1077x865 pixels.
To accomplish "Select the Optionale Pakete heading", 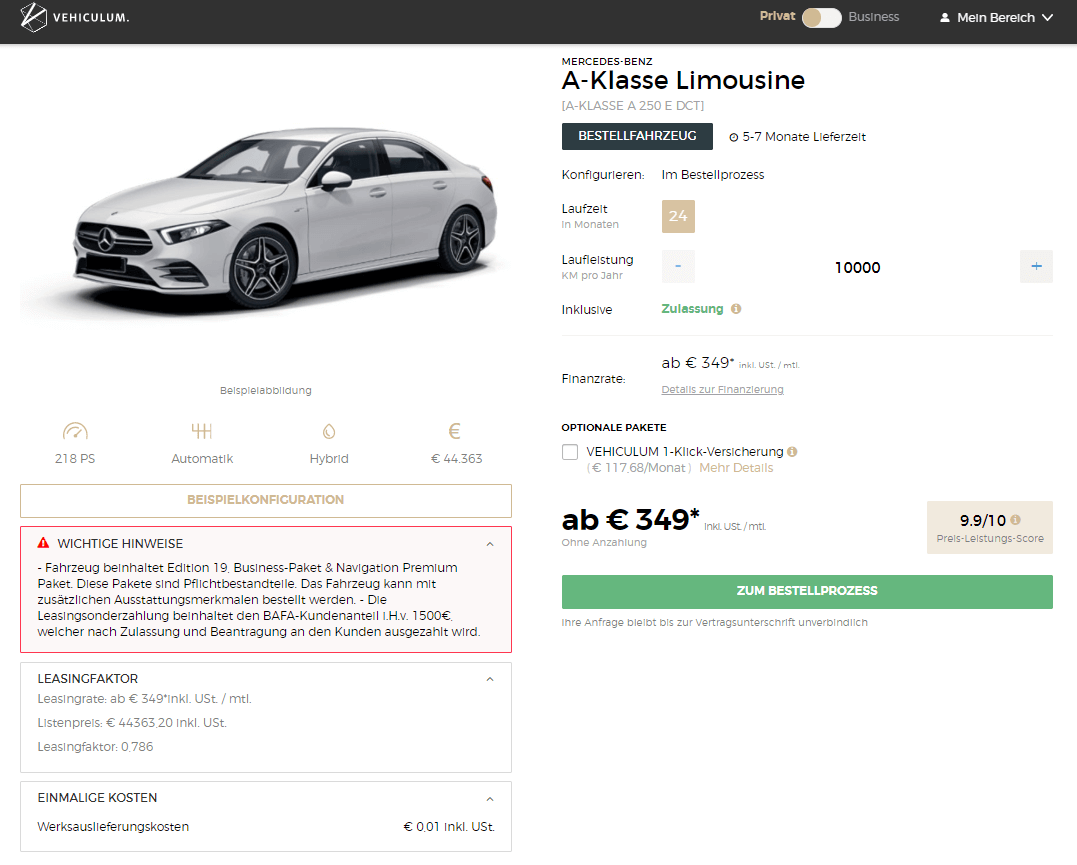I will click(614, 427).
